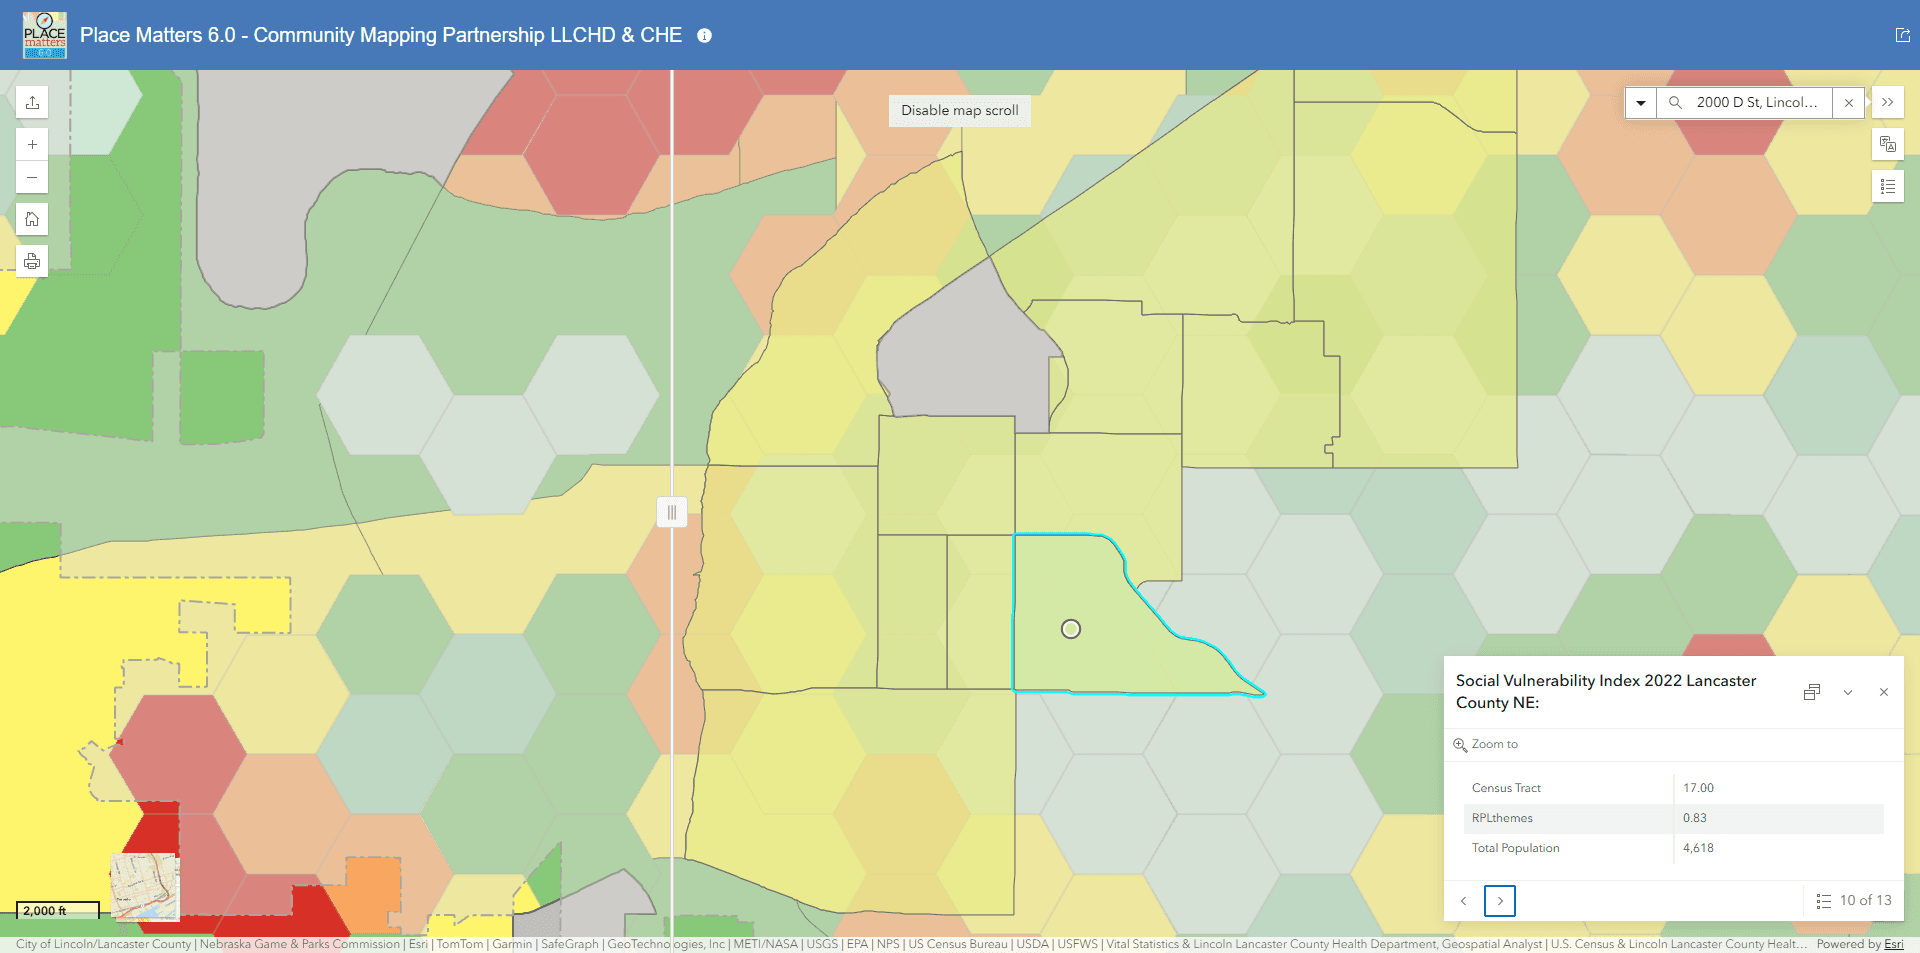Image resolution: width=1920 pixels, height=953 pixels.
Task: Open the overview map thumbnail at bottom left
Action: tap(146, 888)
